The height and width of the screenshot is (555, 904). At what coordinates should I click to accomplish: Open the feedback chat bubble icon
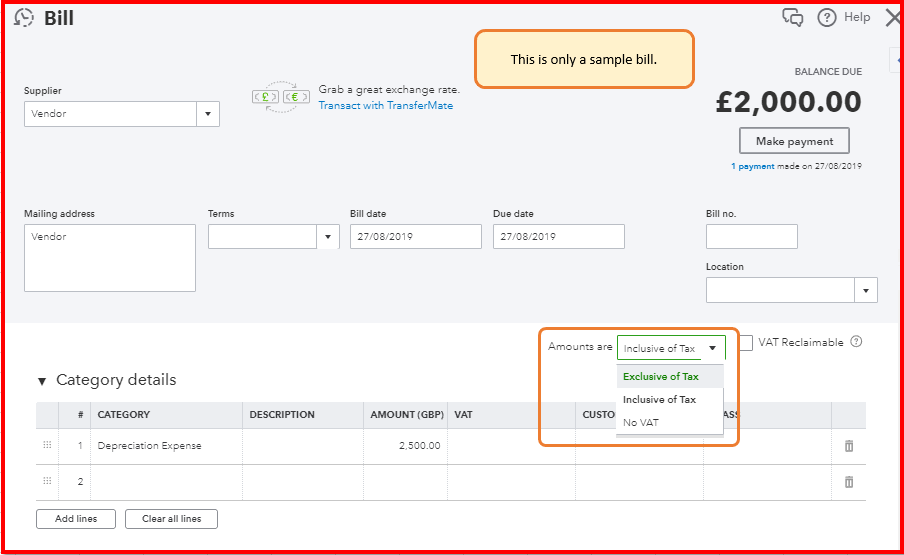(792, 18)
